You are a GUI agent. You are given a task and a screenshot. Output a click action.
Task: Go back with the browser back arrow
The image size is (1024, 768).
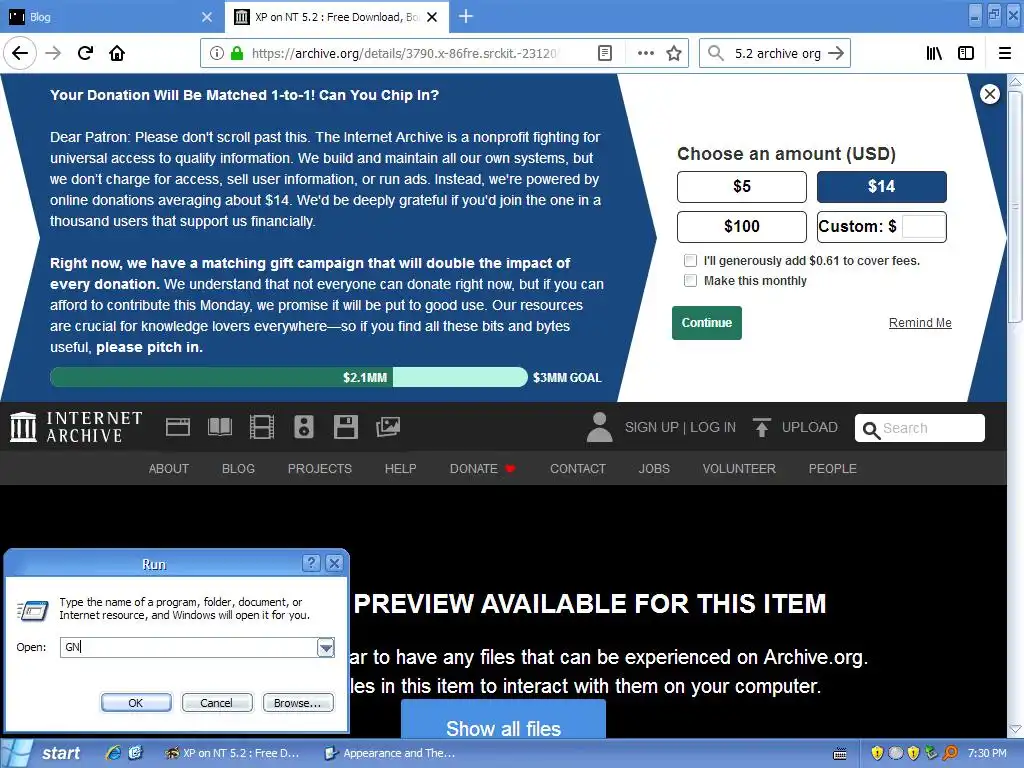[20, 53]
